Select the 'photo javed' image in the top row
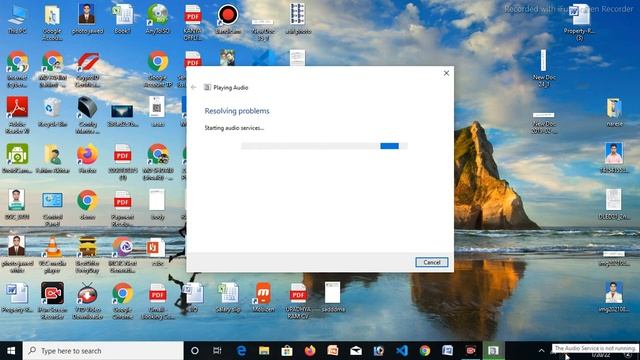Viewport: 640px width, 360px height. point(87,19)
